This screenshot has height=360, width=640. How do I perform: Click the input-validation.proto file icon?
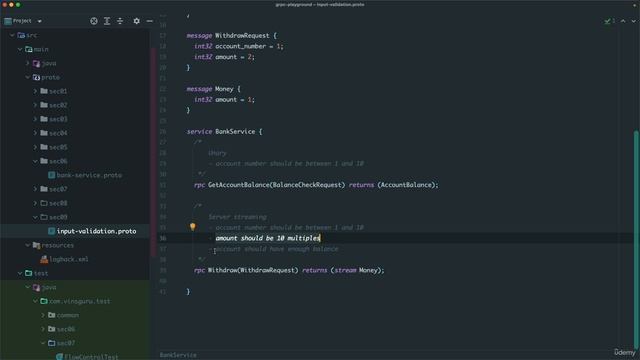click(x=51, y=231)
